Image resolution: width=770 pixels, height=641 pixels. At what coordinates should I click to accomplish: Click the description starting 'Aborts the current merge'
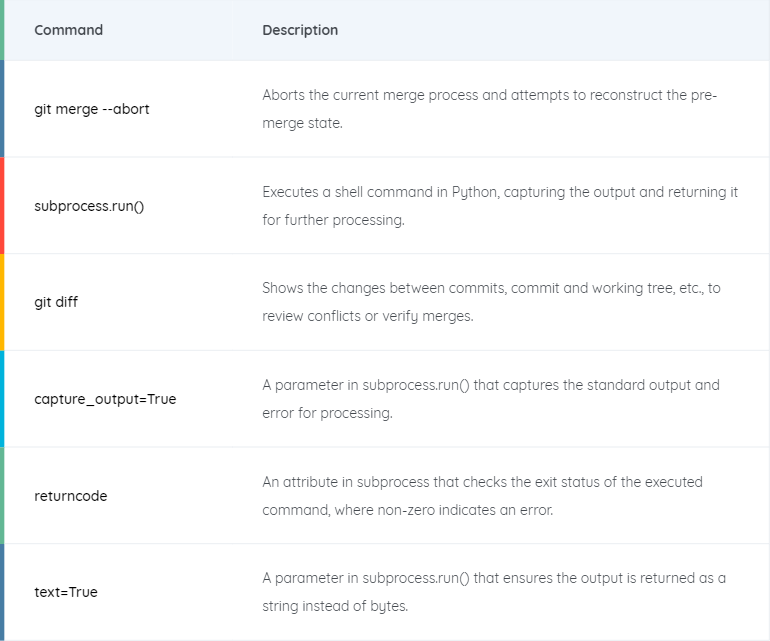pyautogui.click(x=490, y=109)
